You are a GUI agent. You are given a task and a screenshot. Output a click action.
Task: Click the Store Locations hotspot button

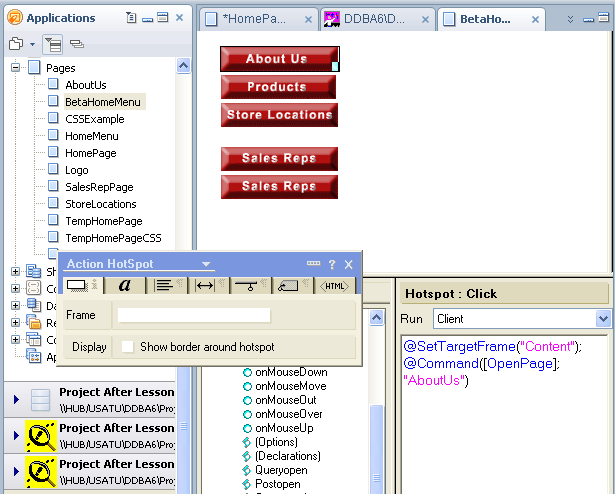coord(279,115)
